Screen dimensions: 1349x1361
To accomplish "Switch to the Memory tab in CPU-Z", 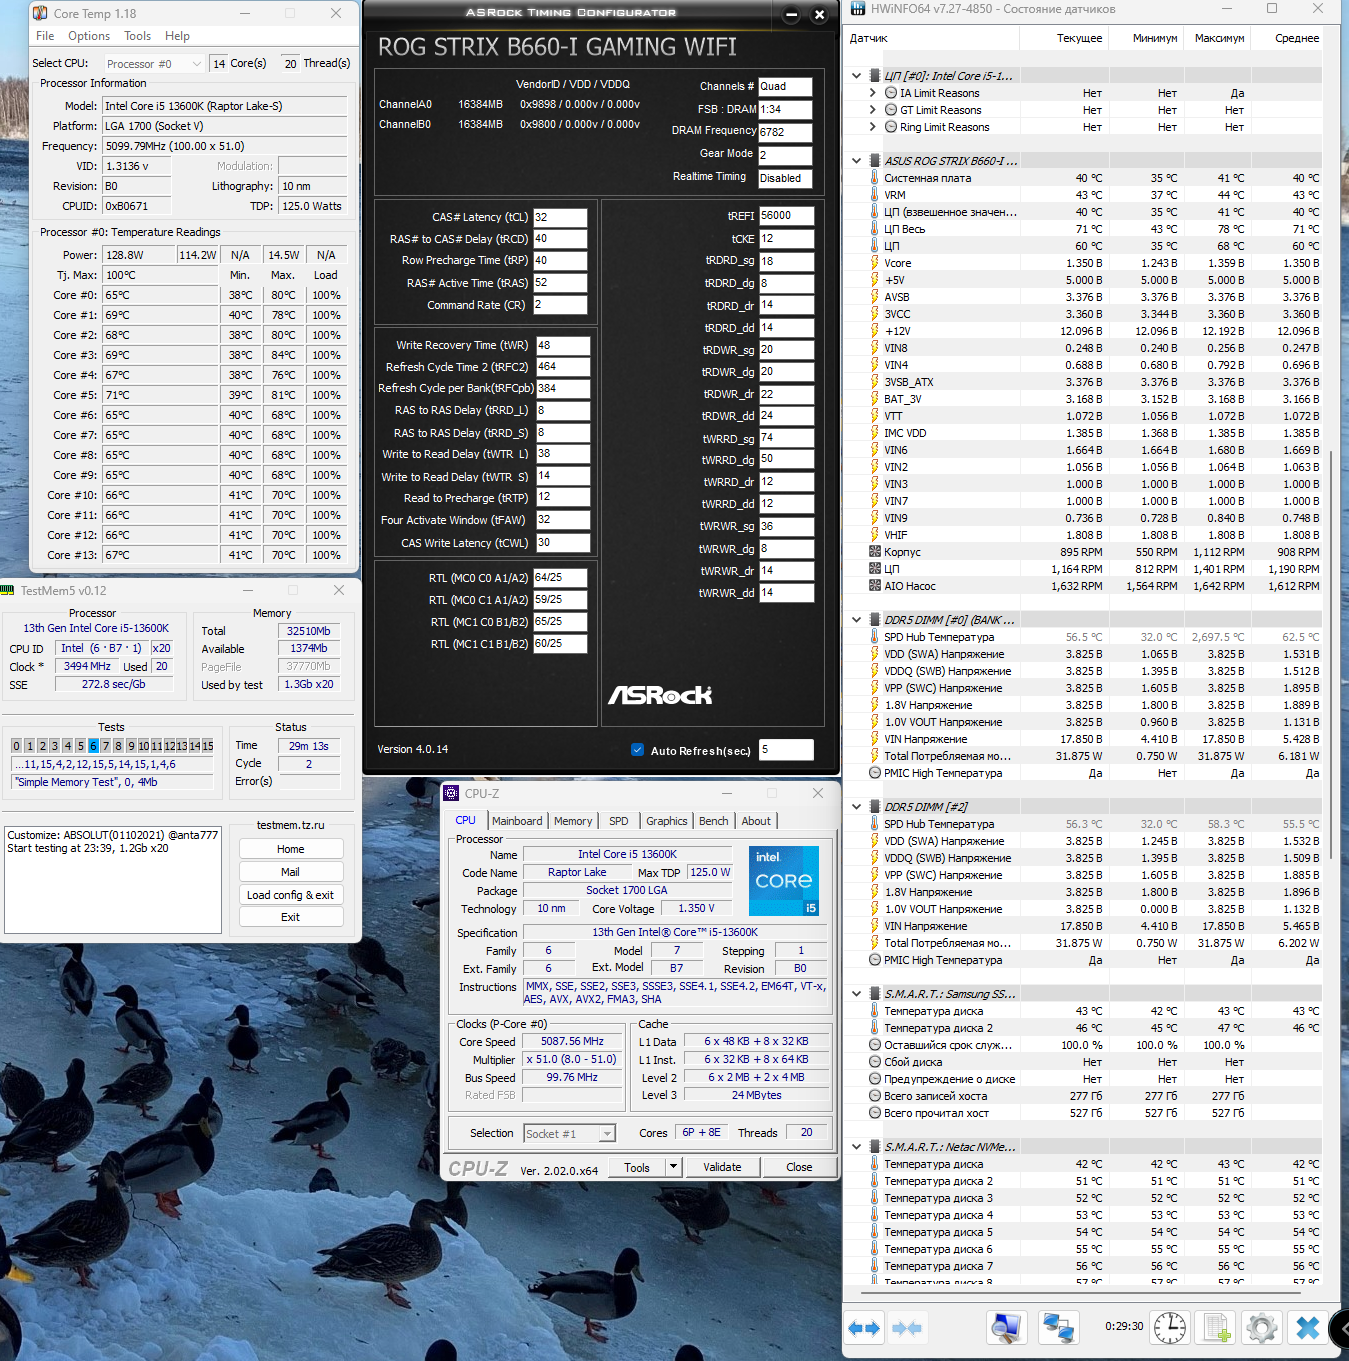I will (573, 821).
